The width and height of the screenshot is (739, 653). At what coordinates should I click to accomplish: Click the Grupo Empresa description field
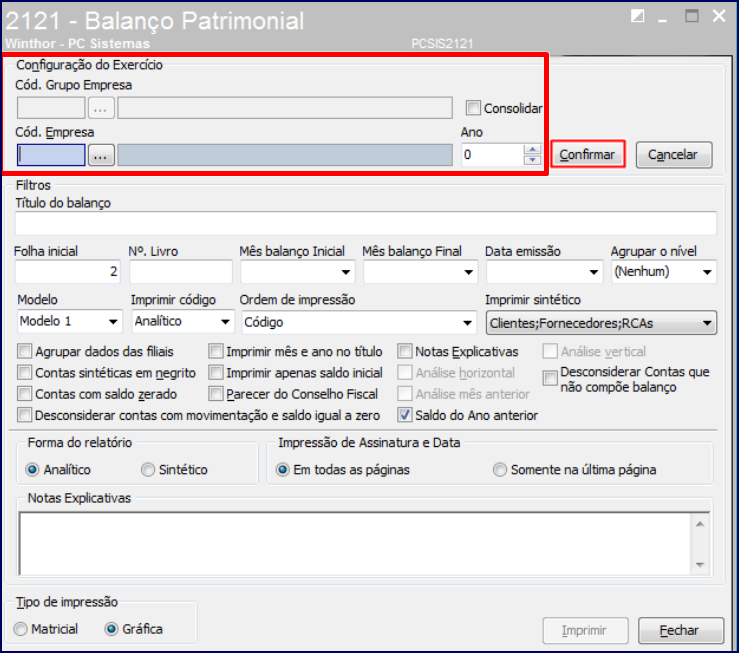[285, 108]
